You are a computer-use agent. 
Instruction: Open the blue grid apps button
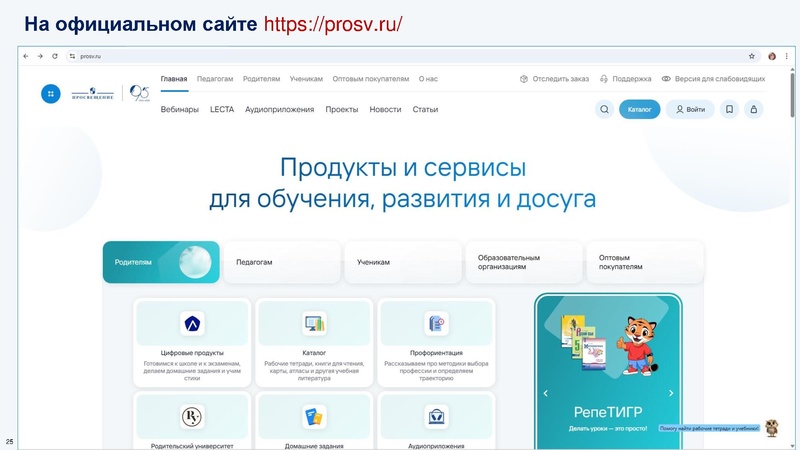[x=51, y=93]
